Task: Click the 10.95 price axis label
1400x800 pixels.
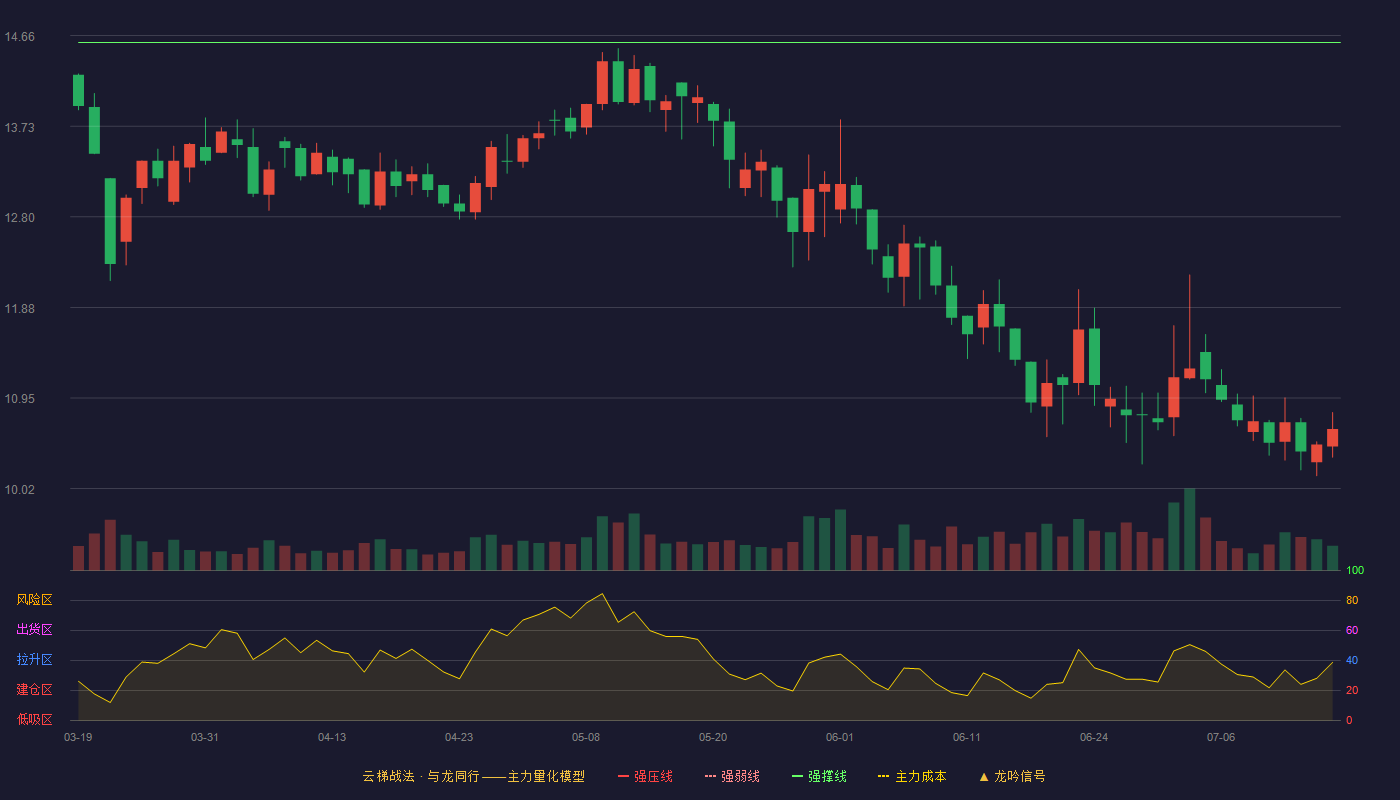Action: tap(19, 399)
